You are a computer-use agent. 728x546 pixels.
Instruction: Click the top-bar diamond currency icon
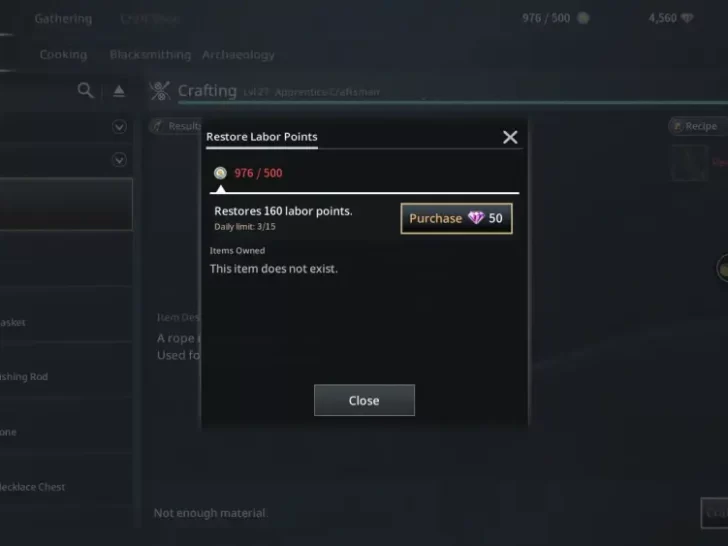[x=687, y=18]
